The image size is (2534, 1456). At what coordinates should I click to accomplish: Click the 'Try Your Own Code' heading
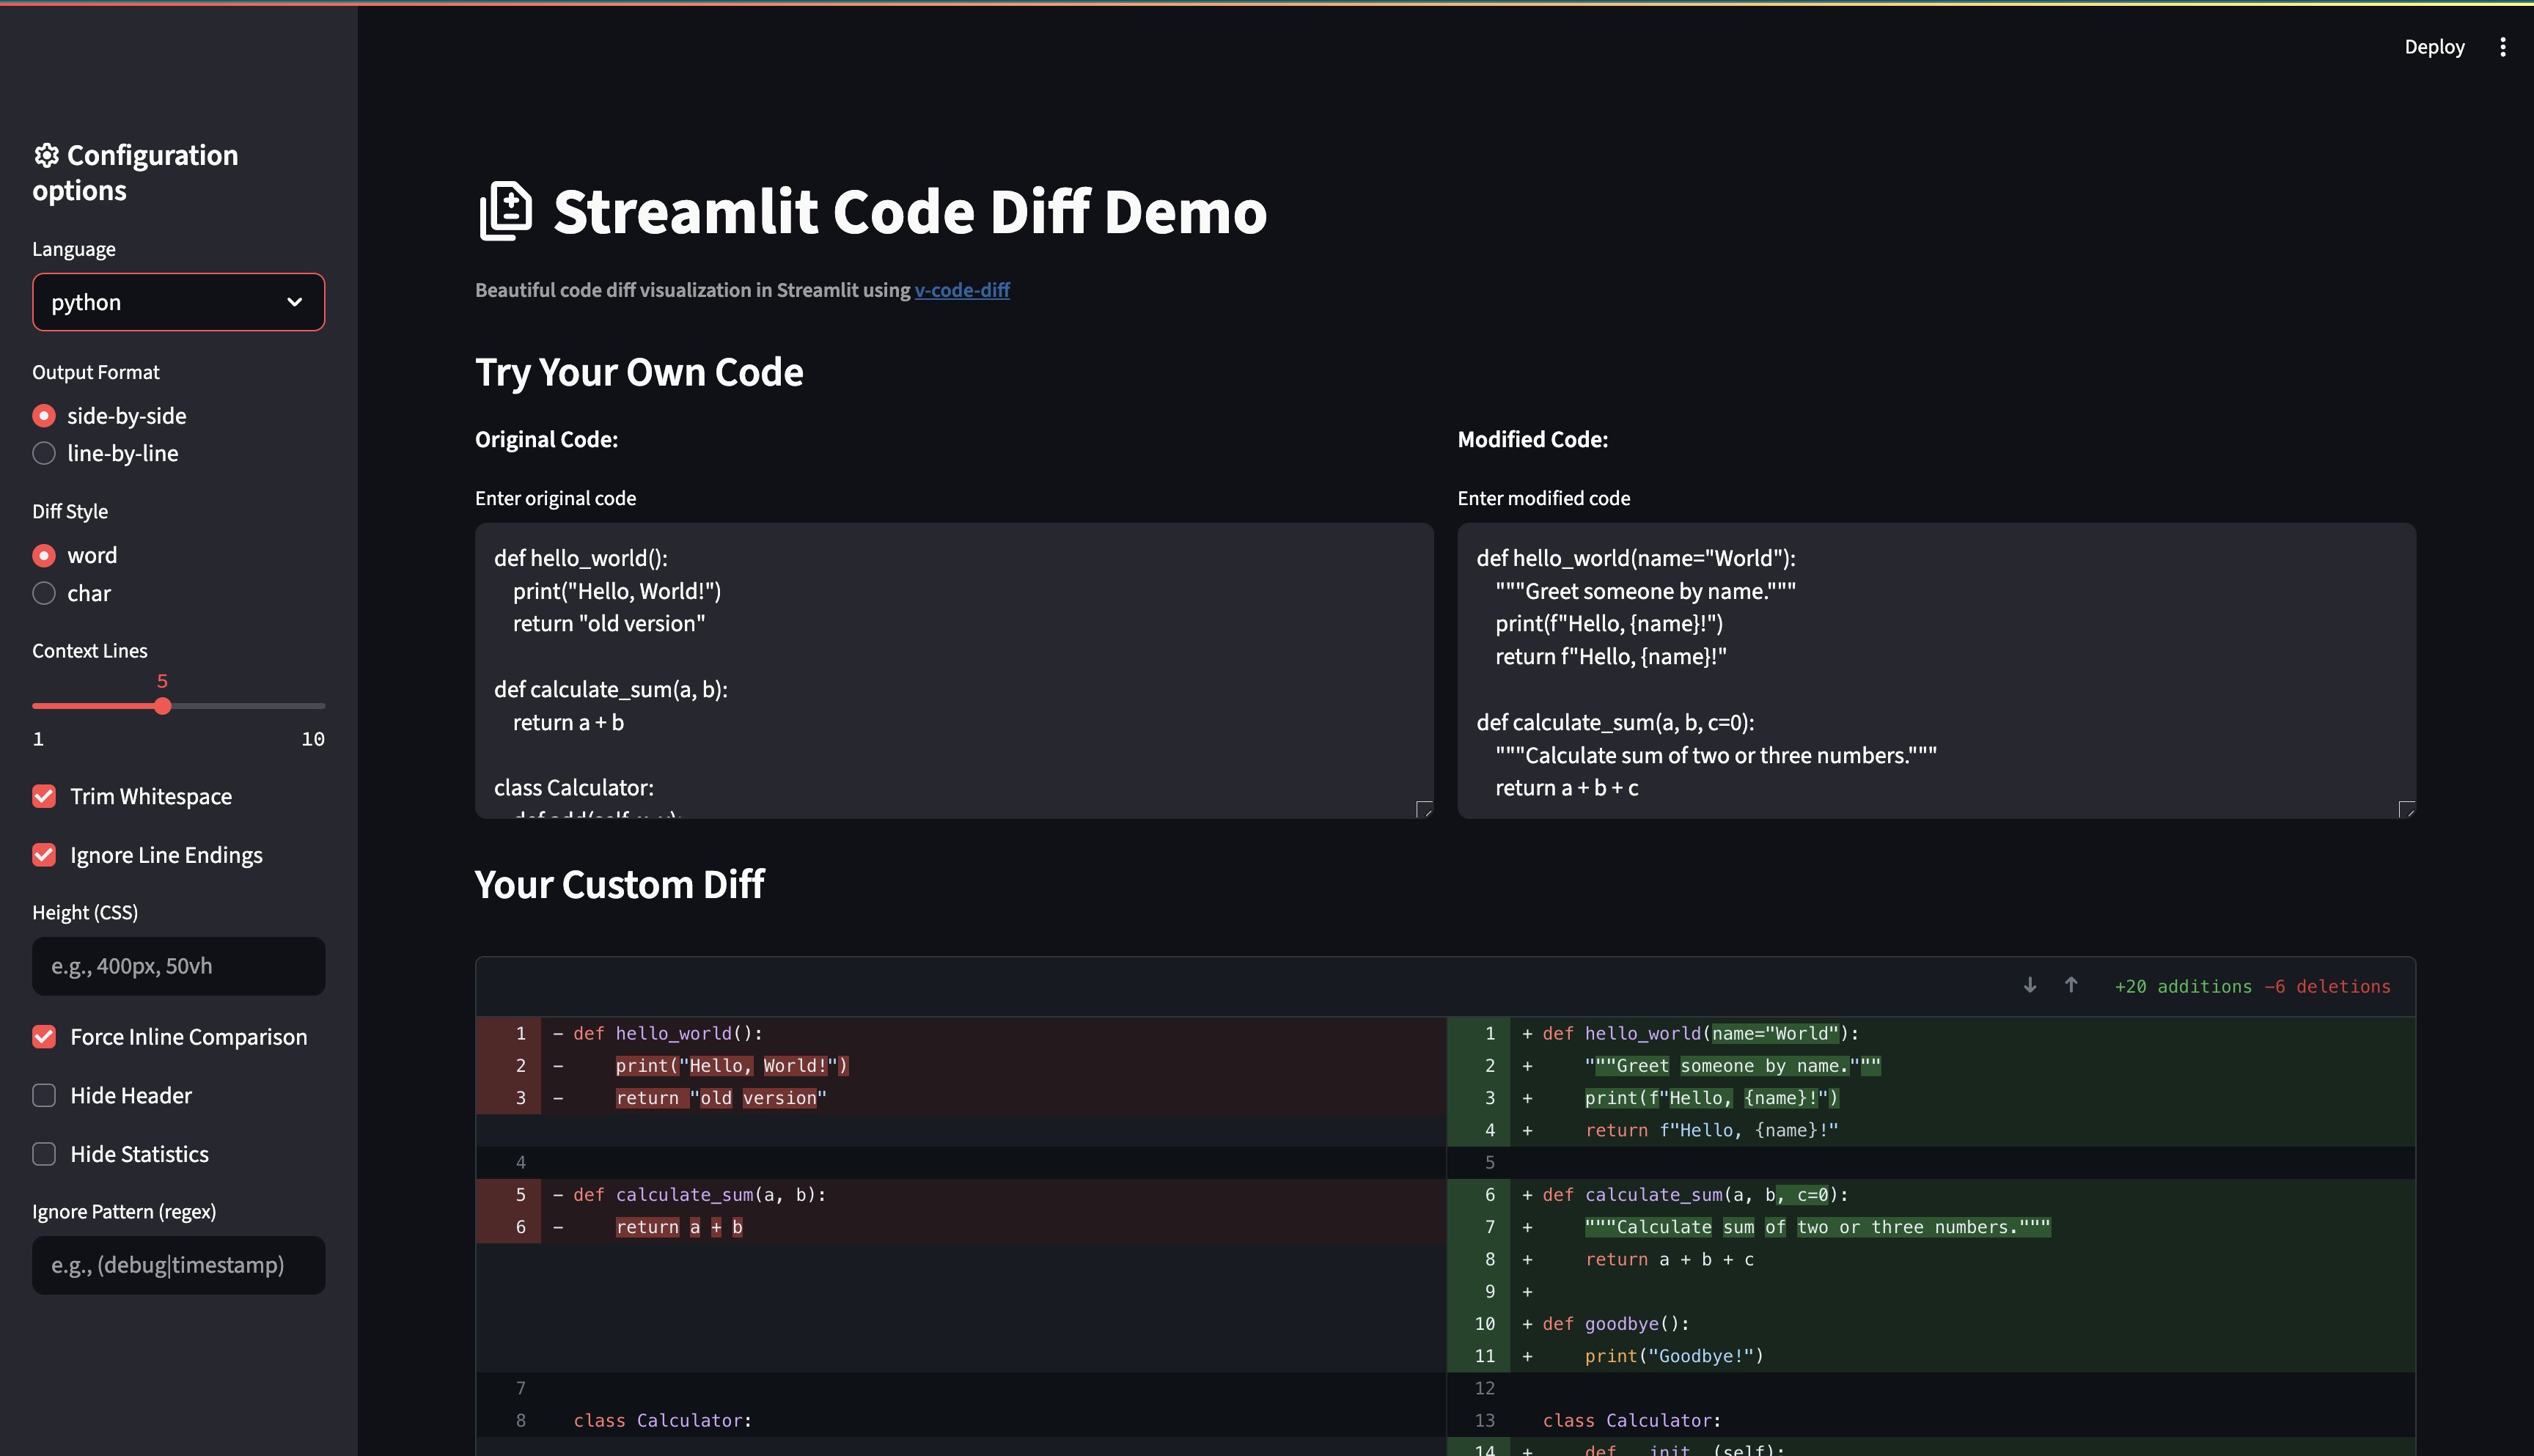pos(639,372)
